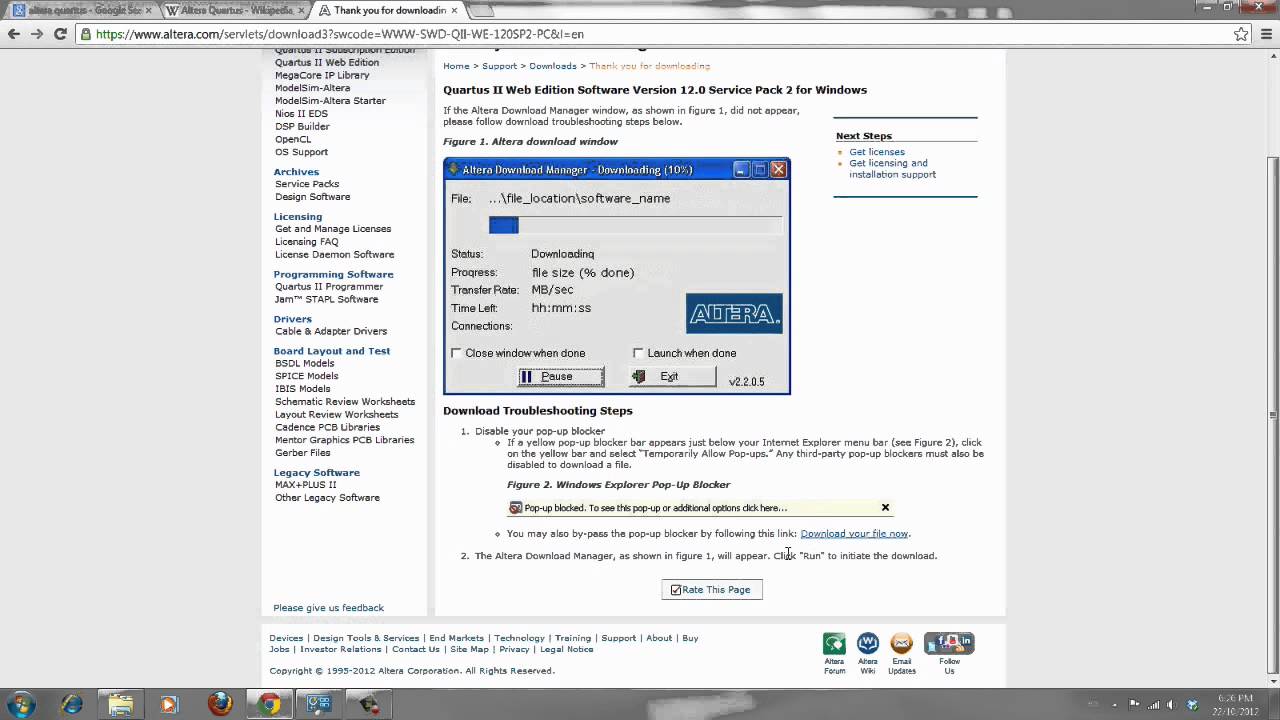Open License Daemon Software link
The height and width of the screenshot is (720, 1280).
click(335, 254)
